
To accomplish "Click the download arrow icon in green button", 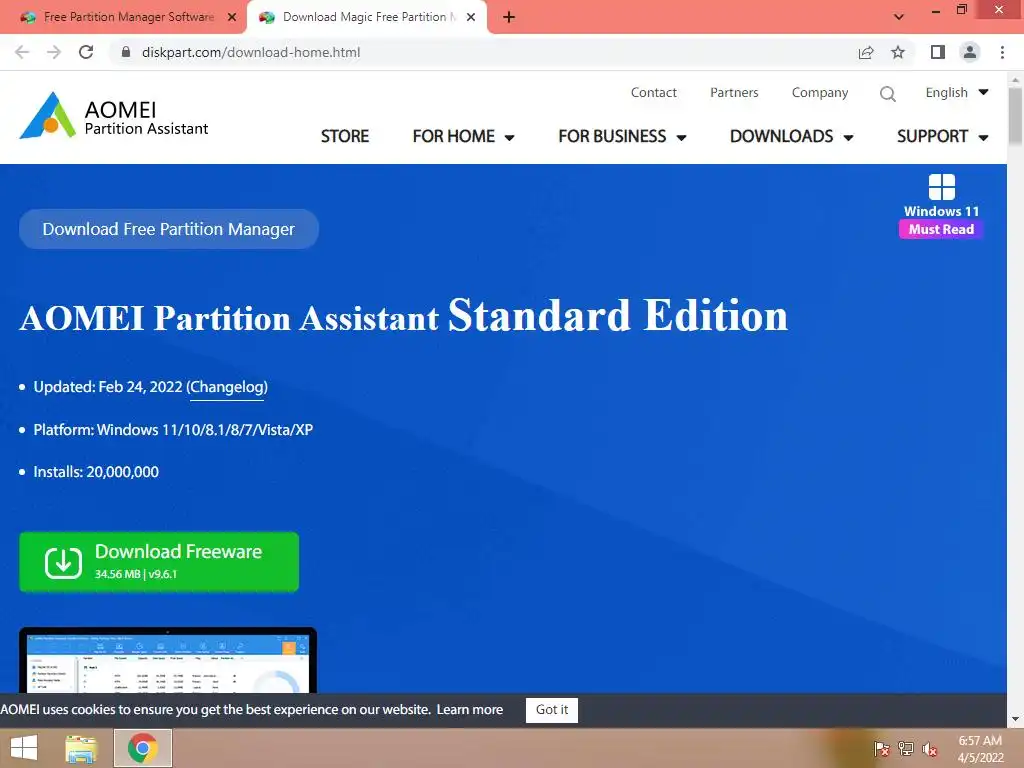I will pos(63,562).
